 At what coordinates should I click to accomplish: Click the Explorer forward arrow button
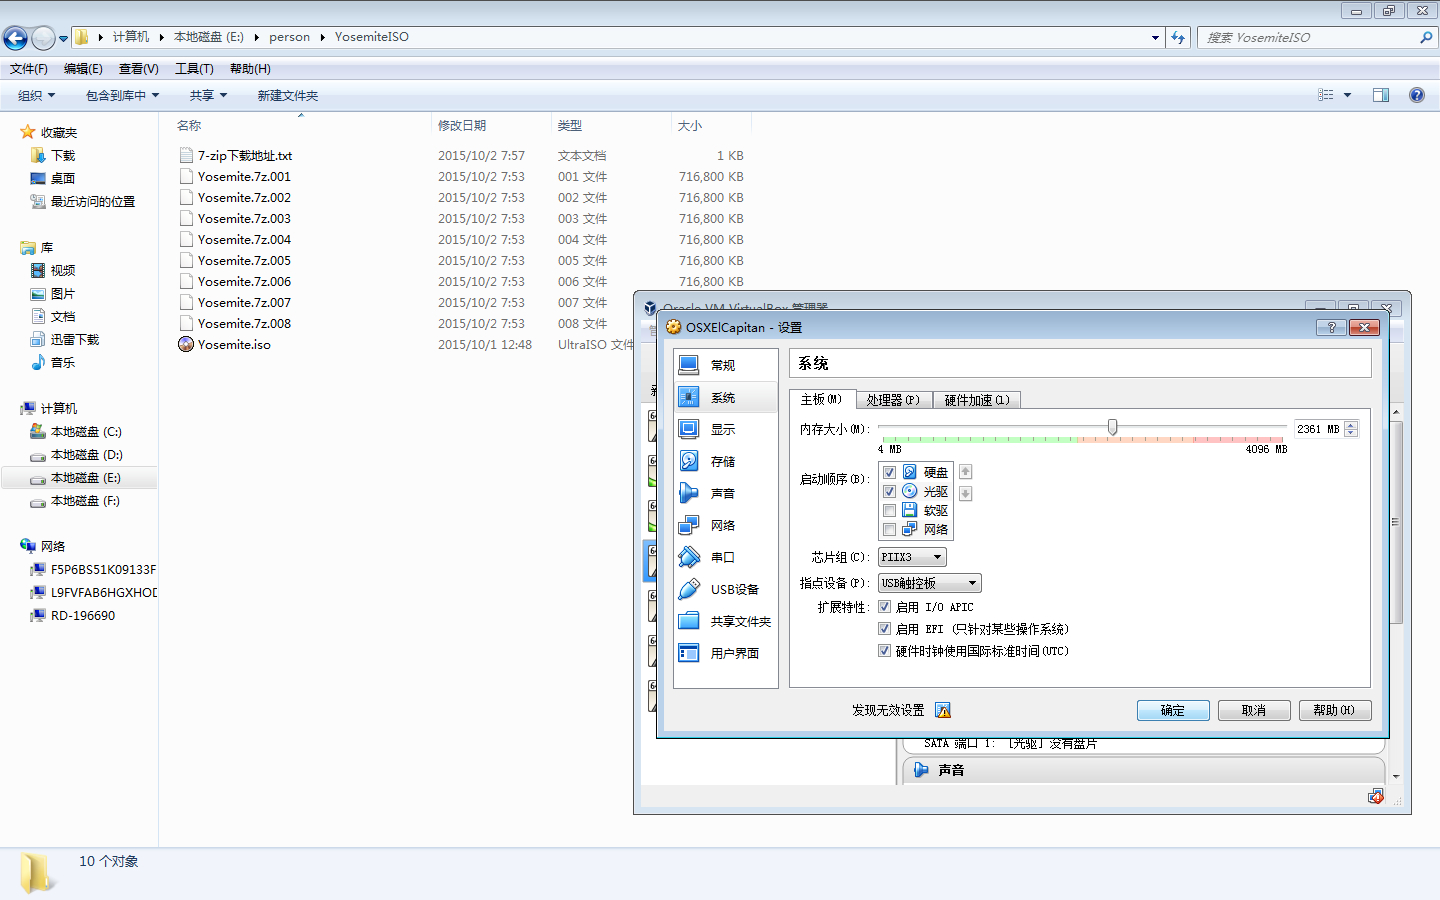43,38
